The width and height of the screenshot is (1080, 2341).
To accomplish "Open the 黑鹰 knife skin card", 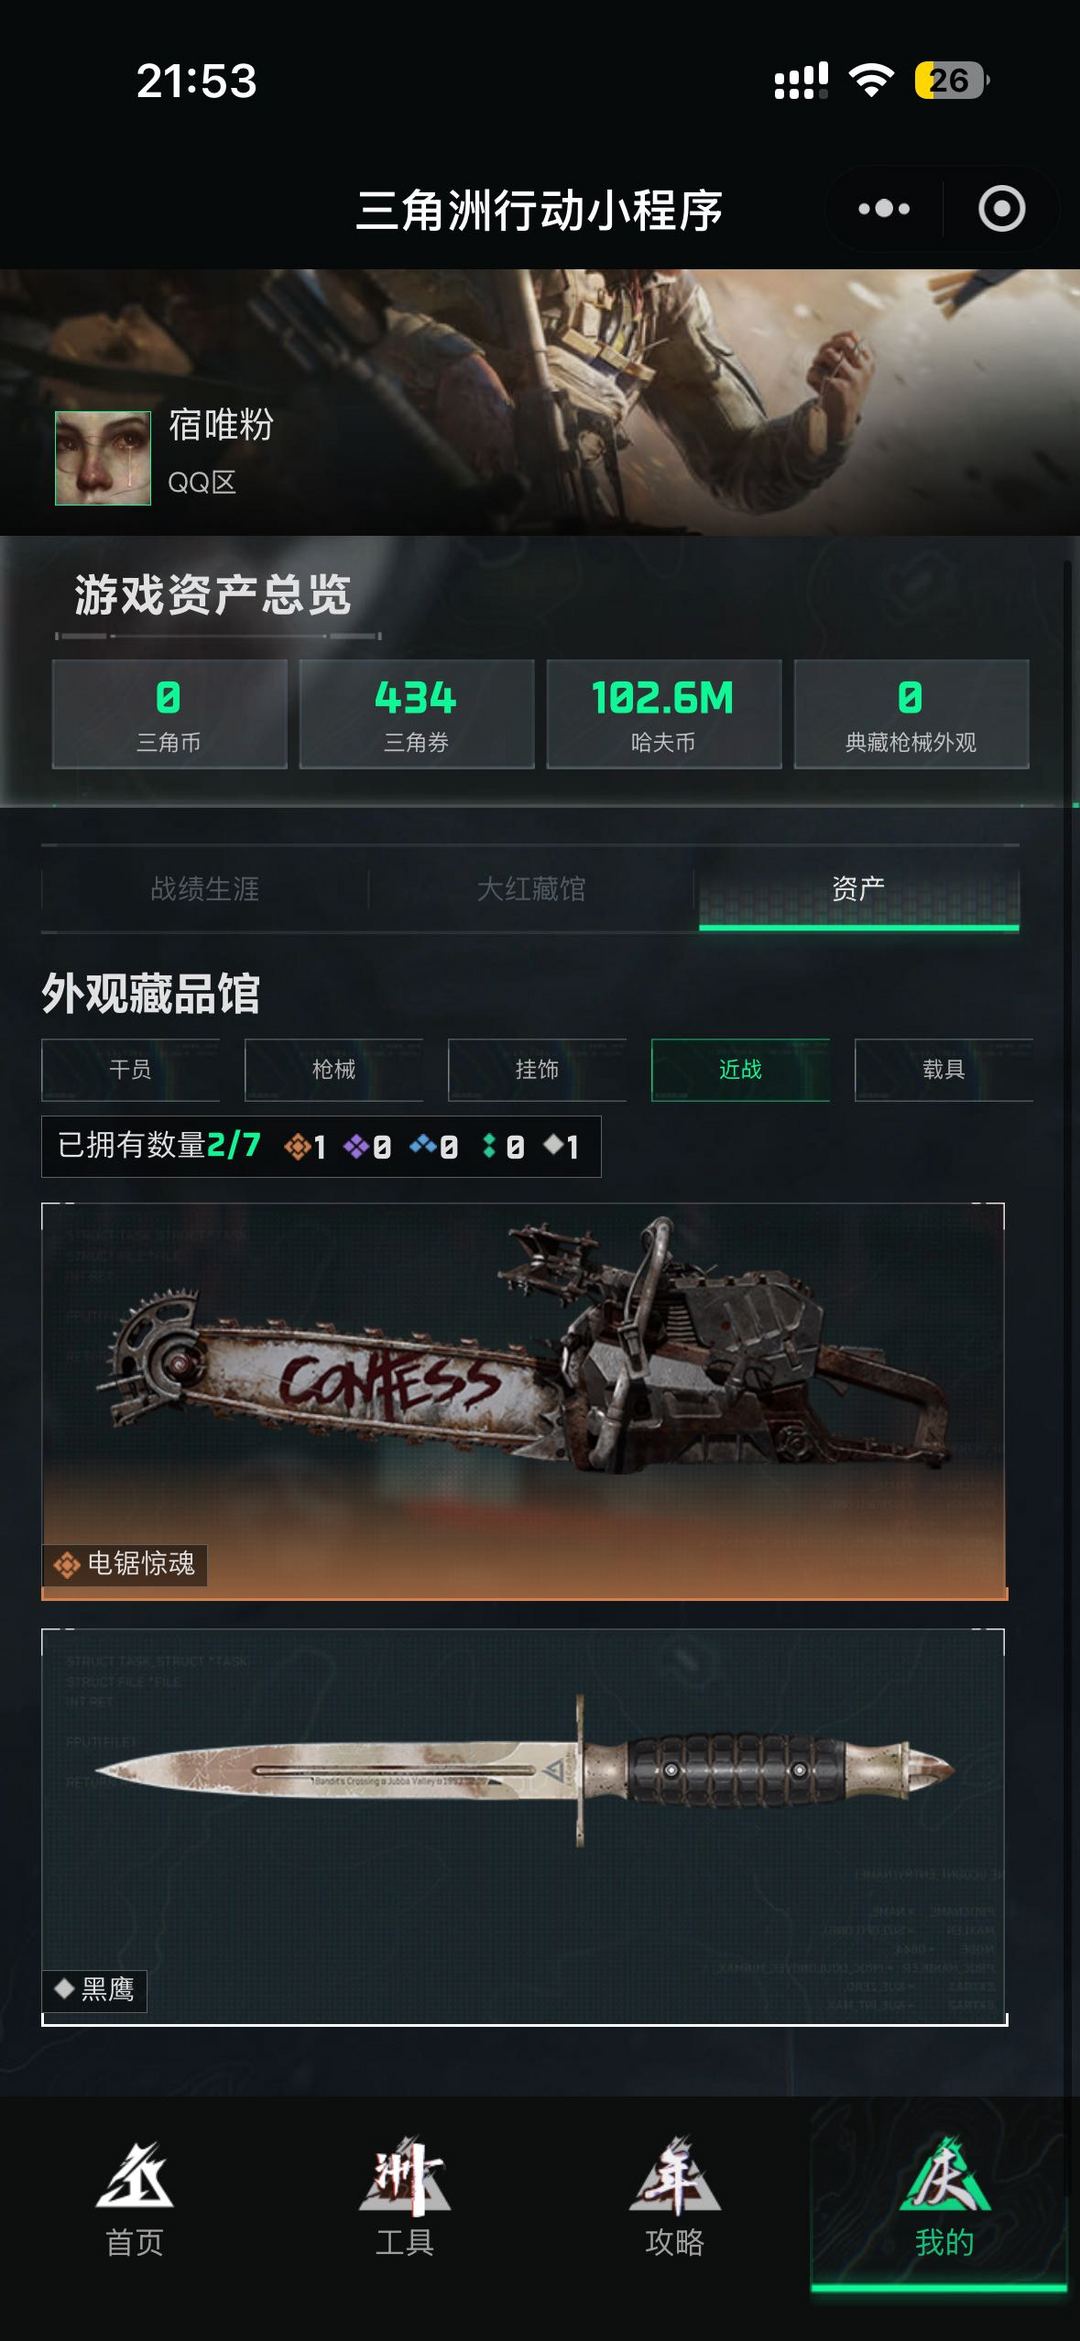I will (523, 1827).
